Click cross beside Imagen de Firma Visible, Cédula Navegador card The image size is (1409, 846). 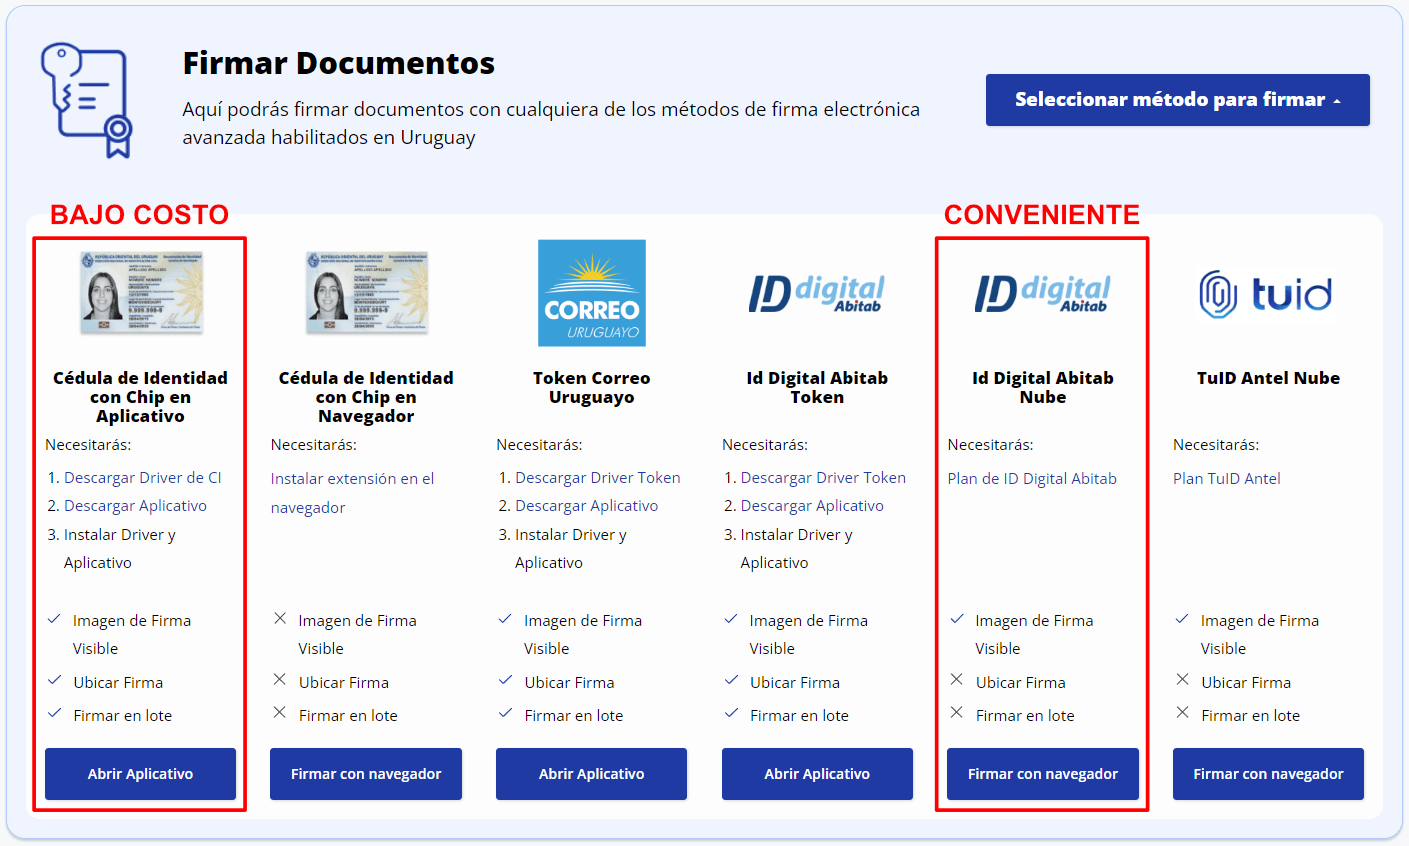(281, 619)
